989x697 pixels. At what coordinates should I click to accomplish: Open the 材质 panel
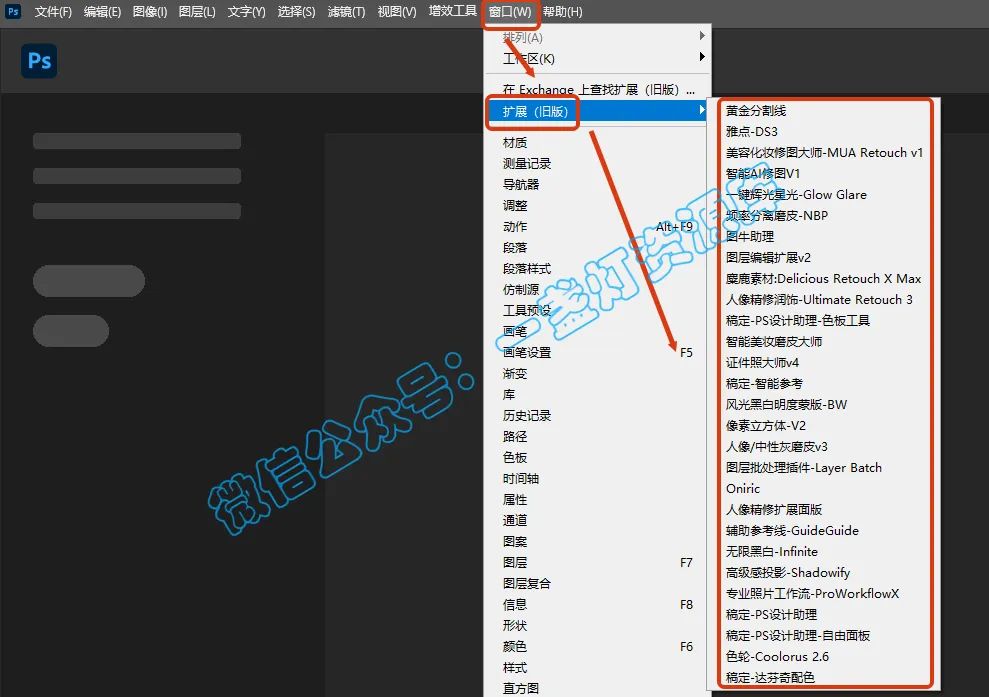click(x=597, y=143)
